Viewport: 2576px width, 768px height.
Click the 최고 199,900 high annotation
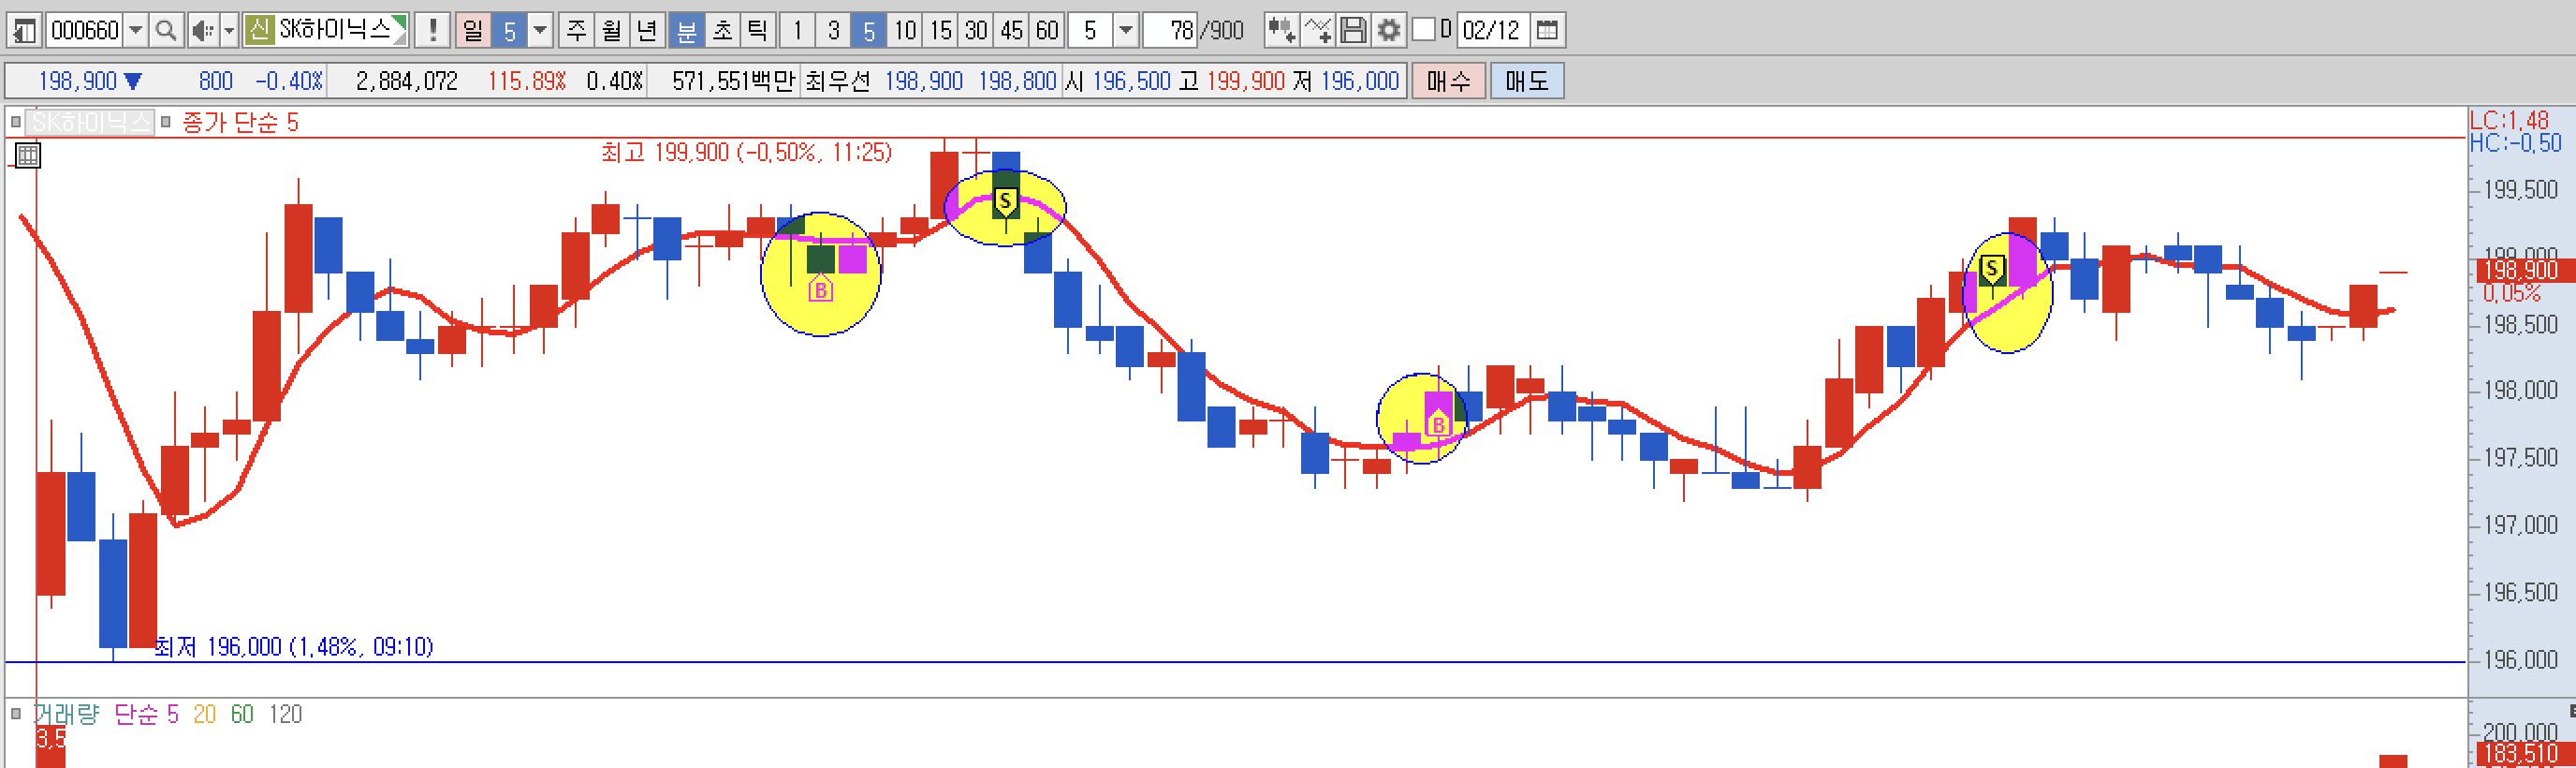coord(746,152)
